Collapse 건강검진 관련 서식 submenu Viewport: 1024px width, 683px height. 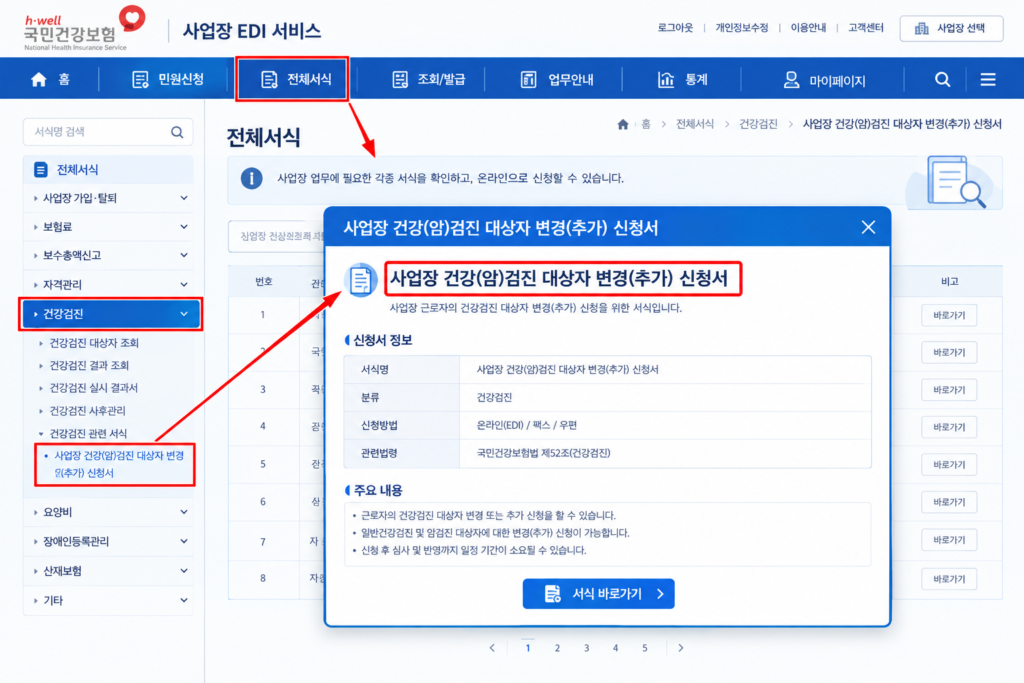88,434
